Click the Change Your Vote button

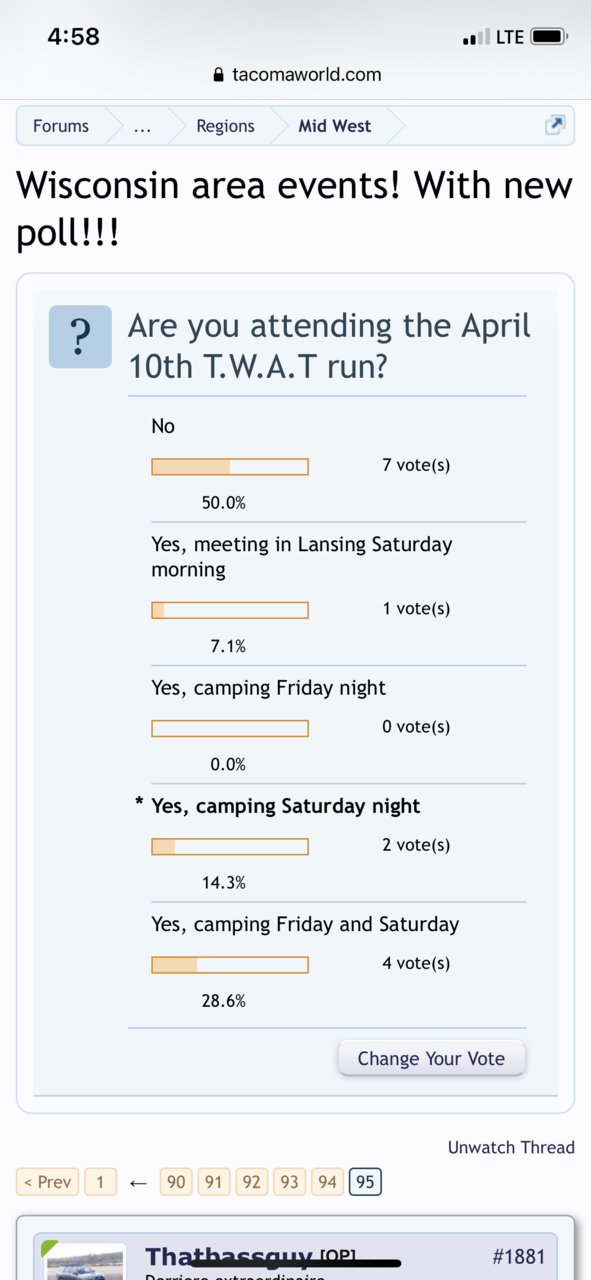(431, 1058)
